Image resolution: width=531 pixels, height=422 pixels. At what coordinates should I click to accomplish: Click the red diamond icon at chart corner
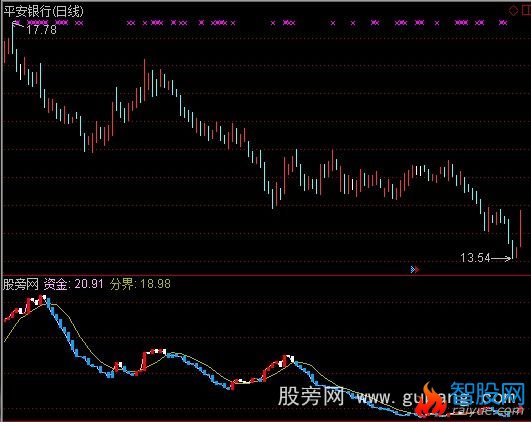tap(514, 11)
